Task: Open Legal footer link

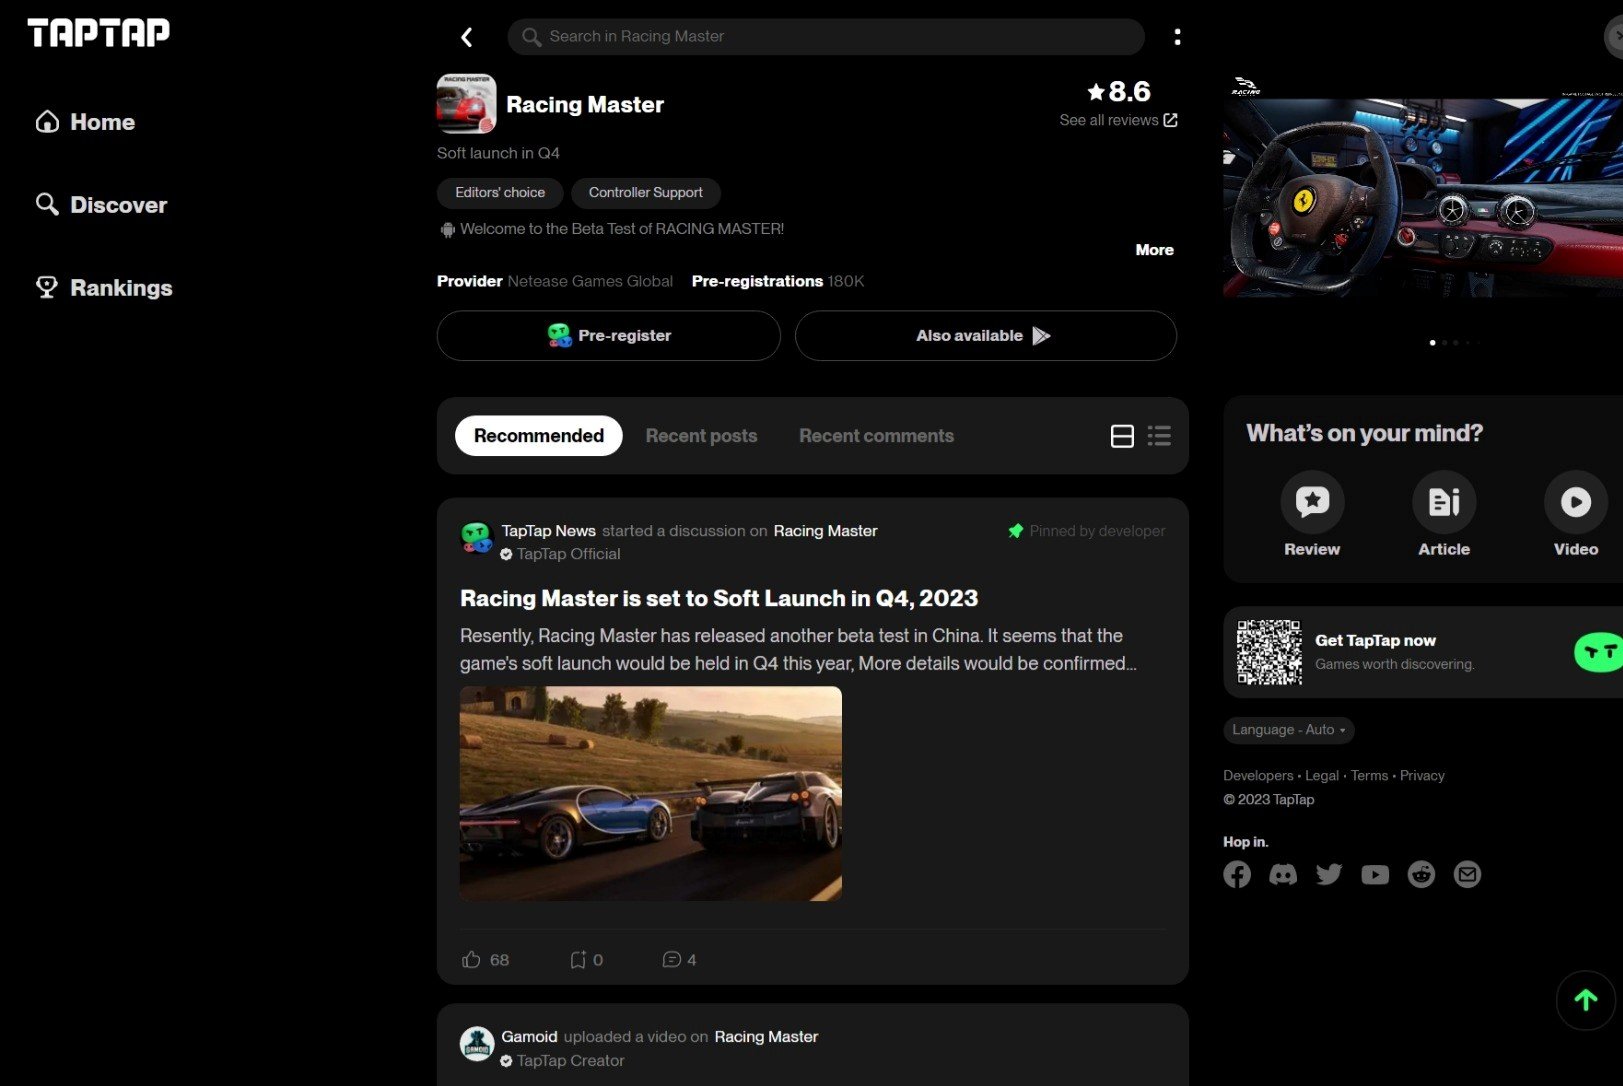Action: pyautogui.click(x=1321, y=776)
